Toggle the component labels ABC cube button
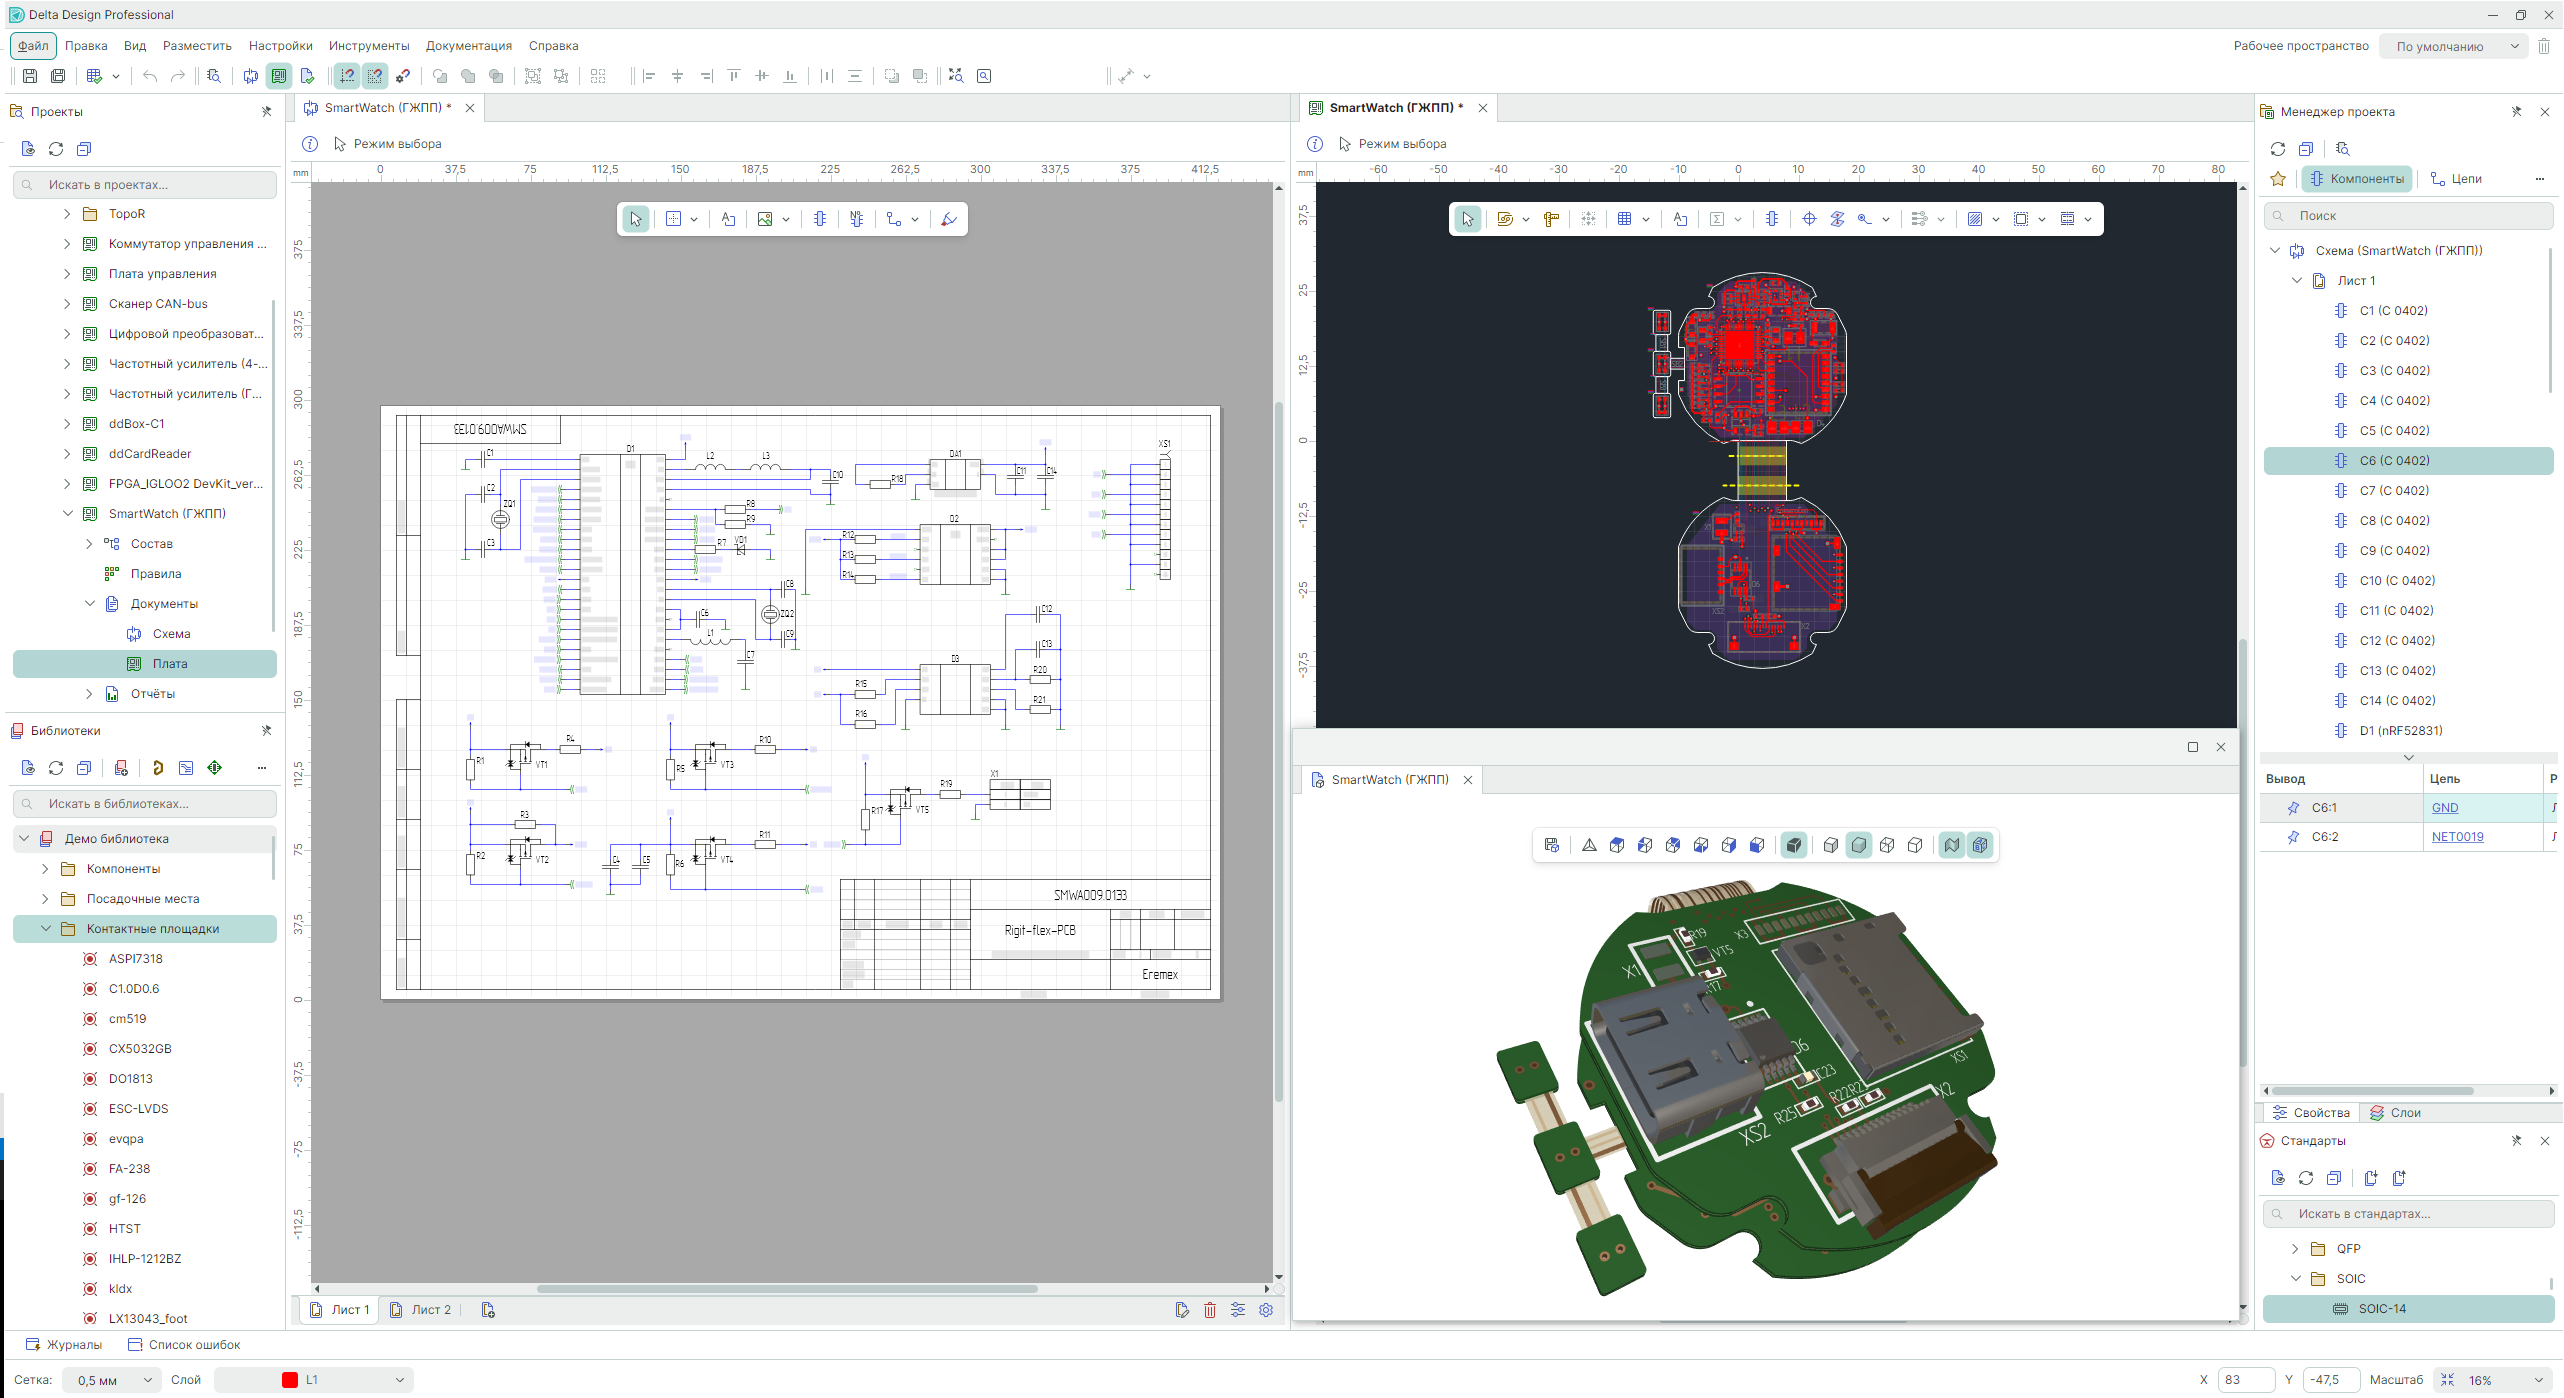This screenshot has width=2564, height=1398. tap(1980, 846)
